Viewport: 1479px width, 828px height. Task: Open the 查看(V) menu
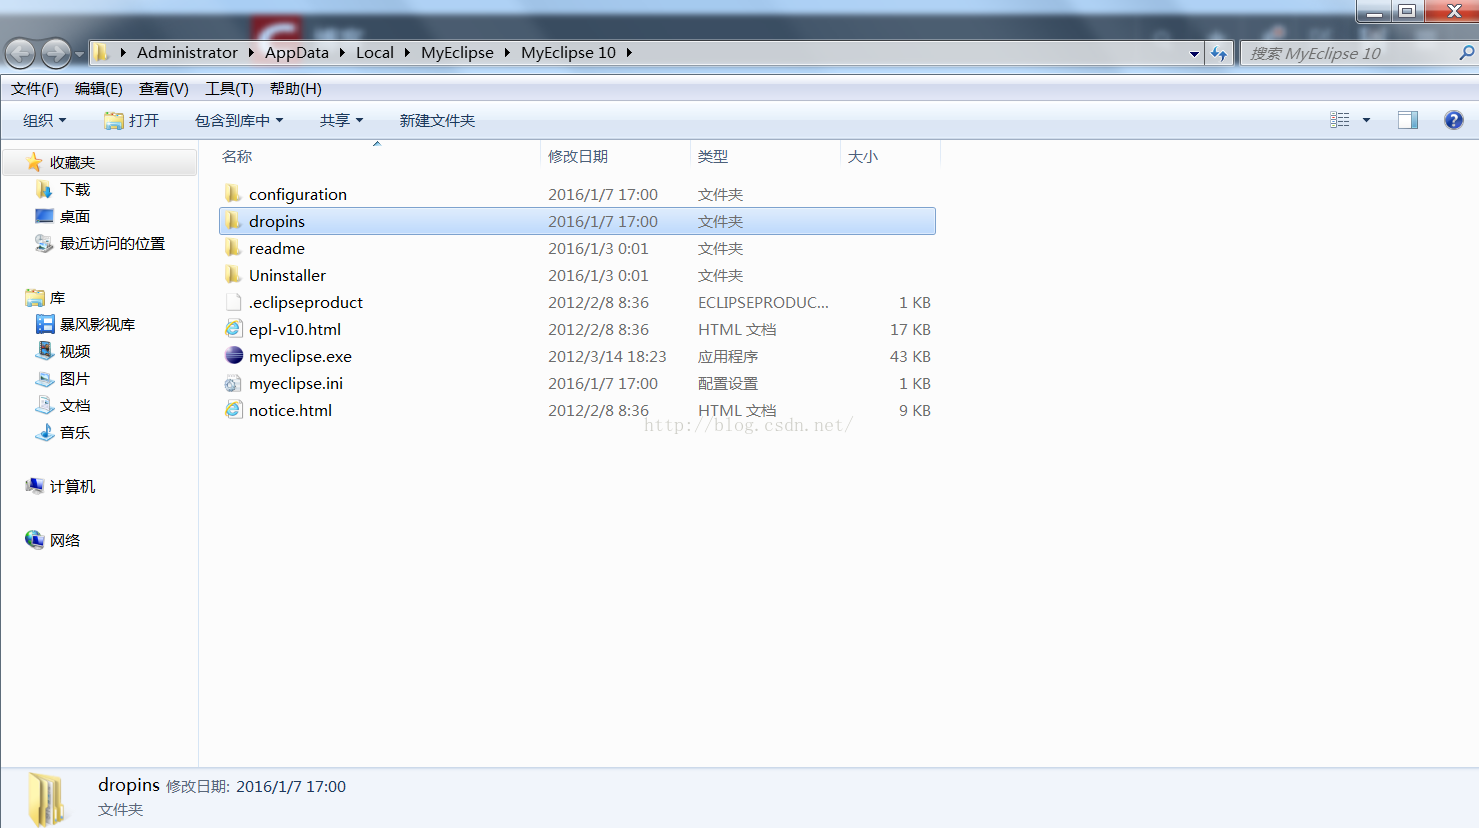(164, 88)
